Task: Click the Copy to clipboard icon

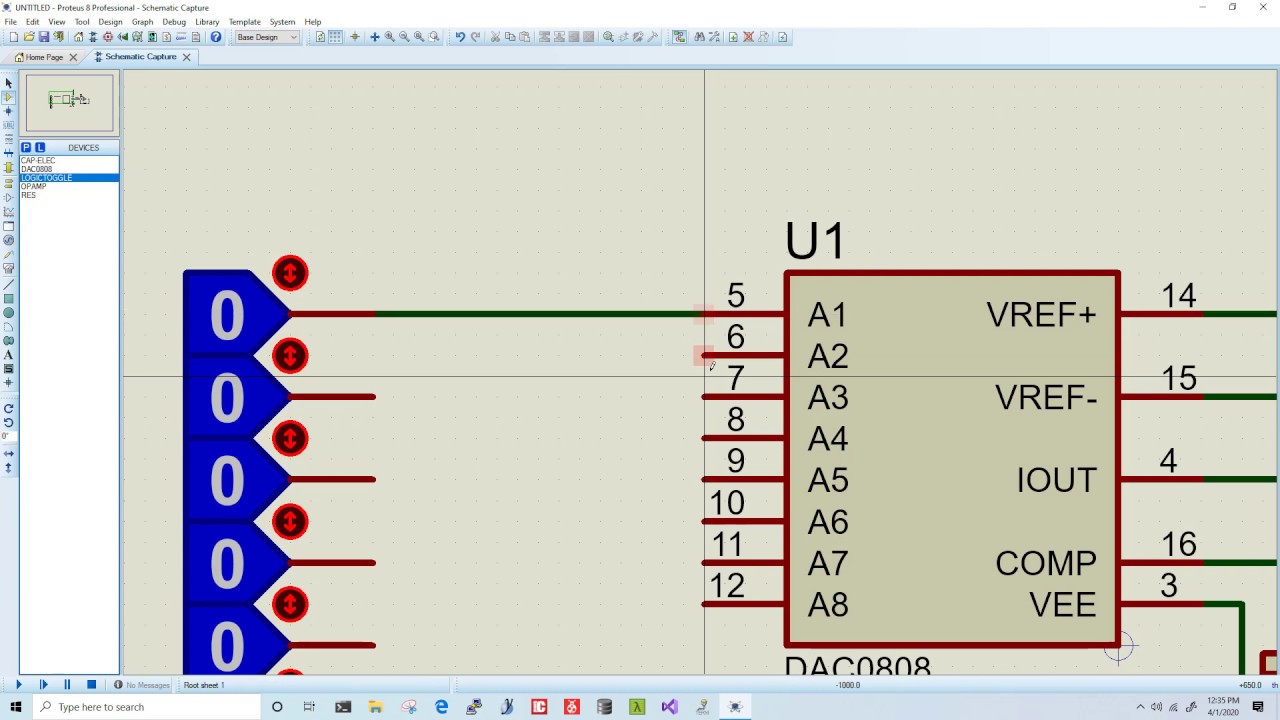Action: click(510, 37)
